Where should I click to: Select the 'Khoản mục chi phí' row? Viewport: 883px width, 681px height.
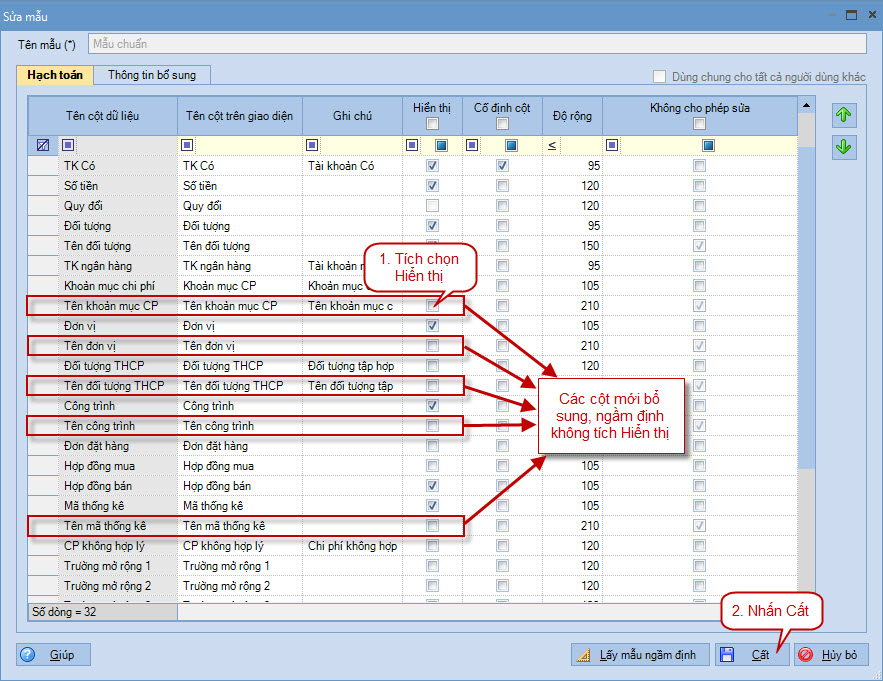pos(412,286)
